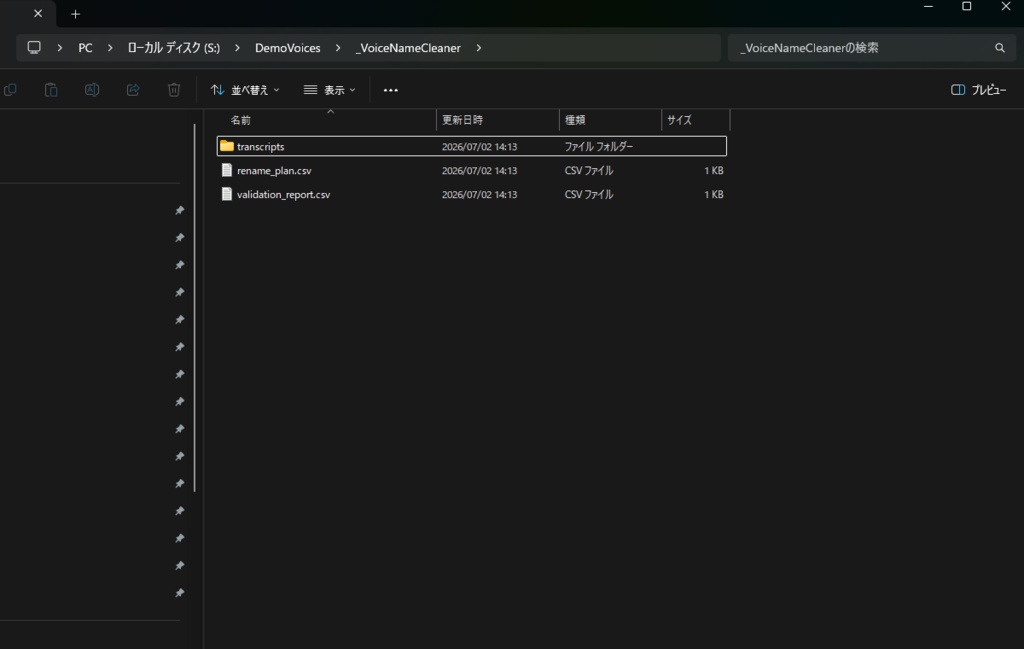Click the Copy icon in the toolbar
The height and width of the screenshot is (649, 1024).
click(10, 90)
